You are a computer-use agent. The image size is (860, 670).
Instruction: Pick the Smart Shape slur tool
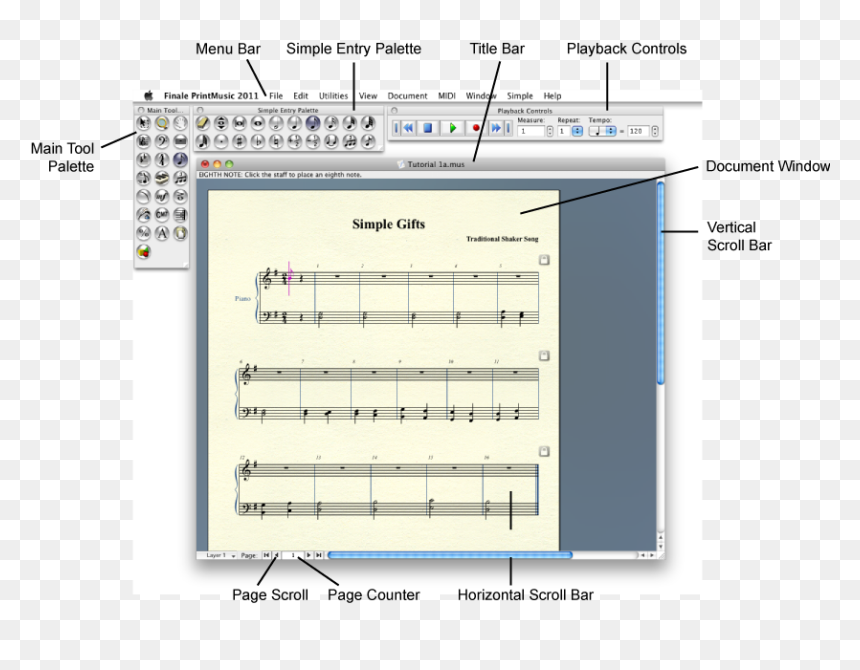point(144,196)
